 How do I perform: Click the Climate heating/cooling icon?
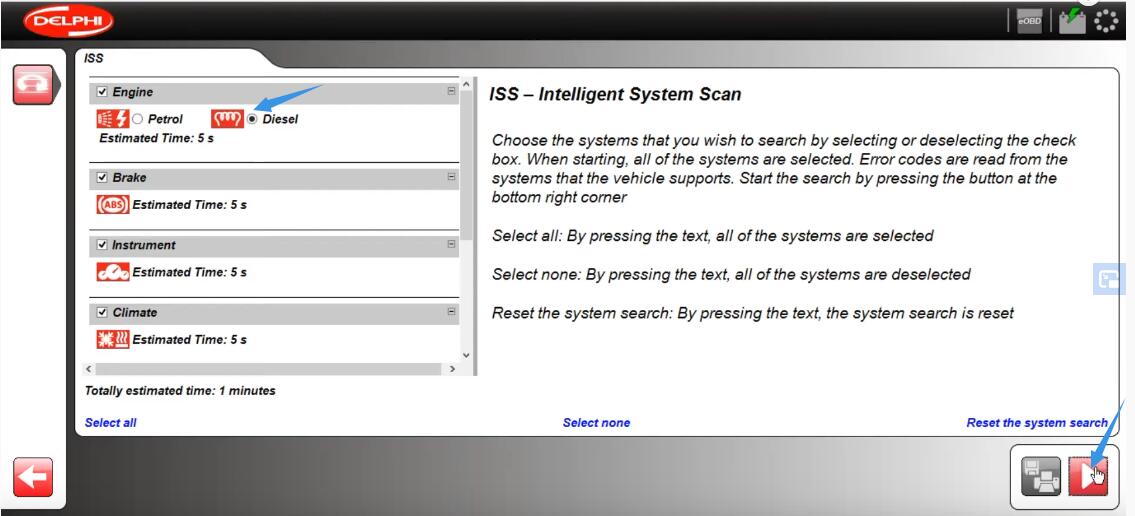pyautogui.click(x=112, y=339)
